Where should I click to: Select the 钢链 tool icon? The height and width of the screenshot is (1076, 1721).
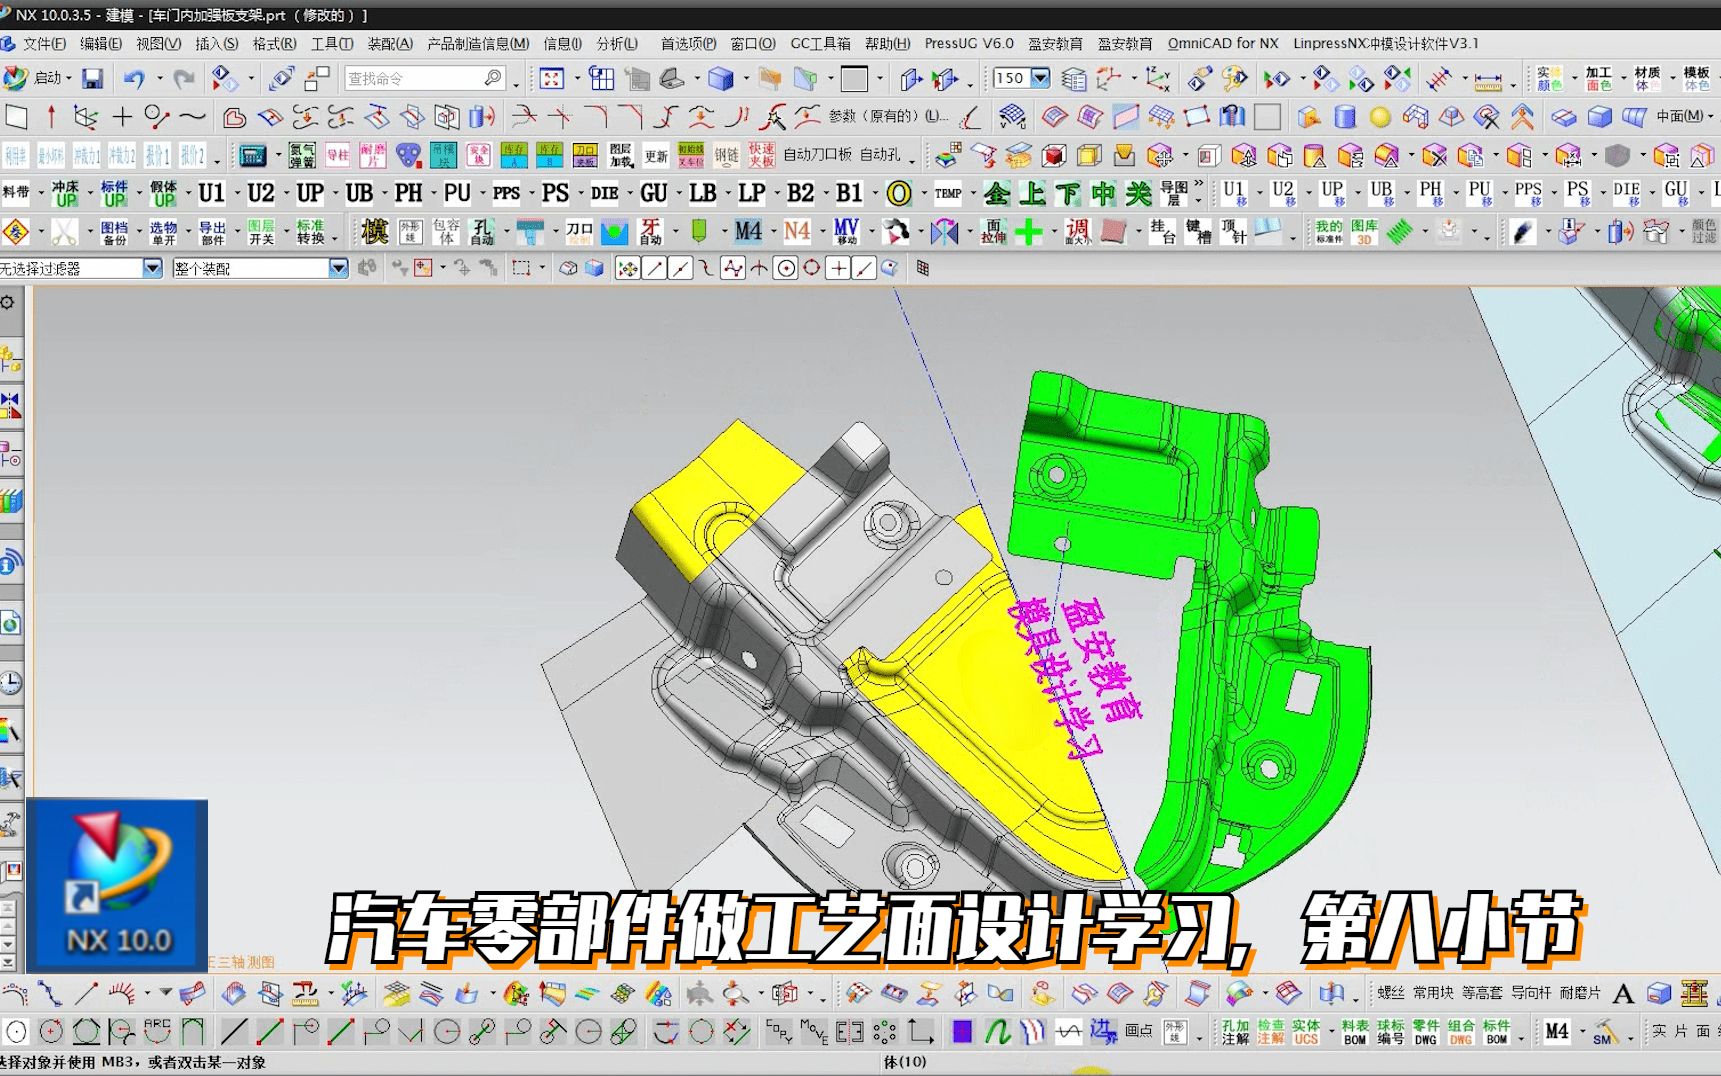[x=725, y=157]
